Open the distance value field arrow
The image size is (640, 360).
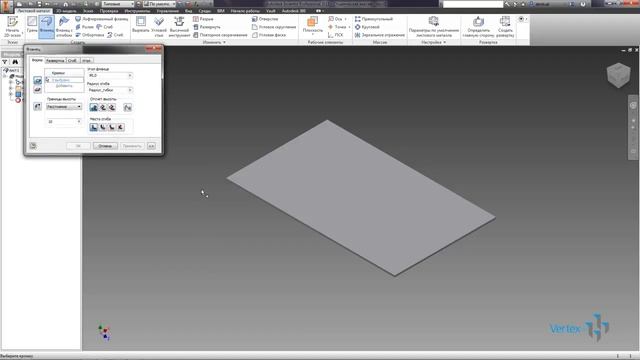79,122
